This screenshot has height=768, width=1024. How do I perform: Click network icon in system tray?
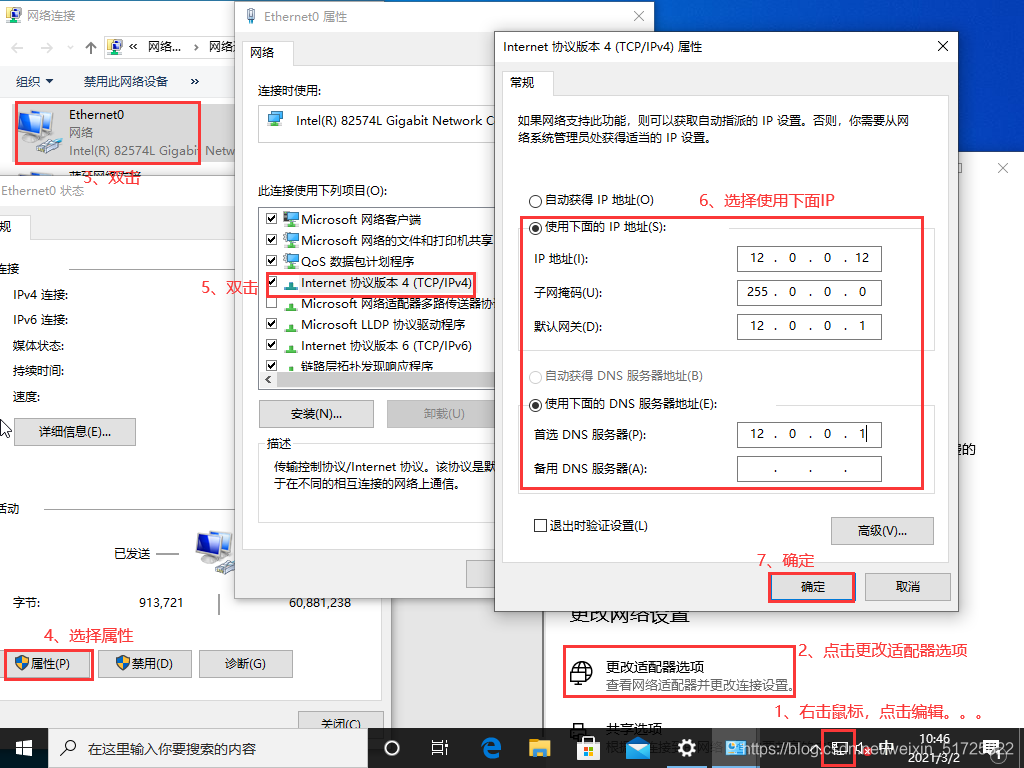pyautogui.click(x=839, y=748)
